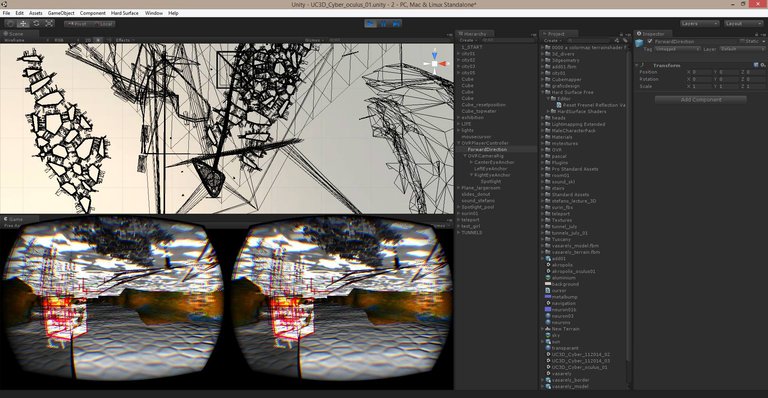Open the GameObject menu
The width and height of the screenshot is (768, 398).
(61, 13)
